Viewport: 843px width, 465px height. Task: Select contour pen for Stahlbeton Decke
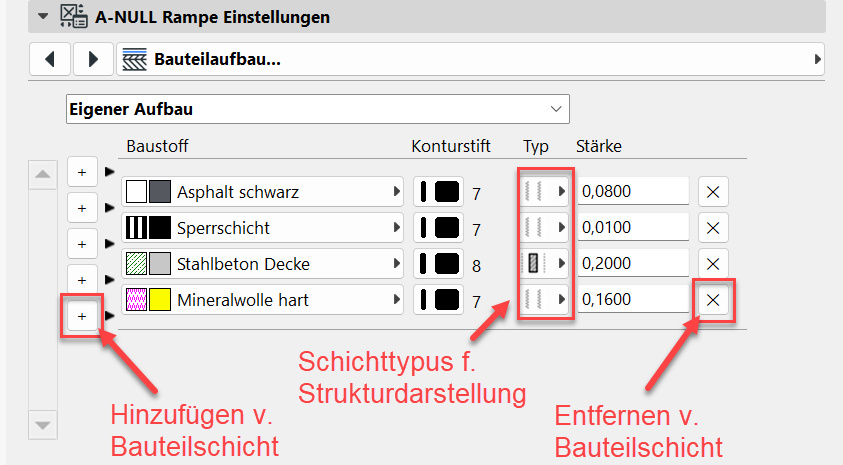[437, 264]
